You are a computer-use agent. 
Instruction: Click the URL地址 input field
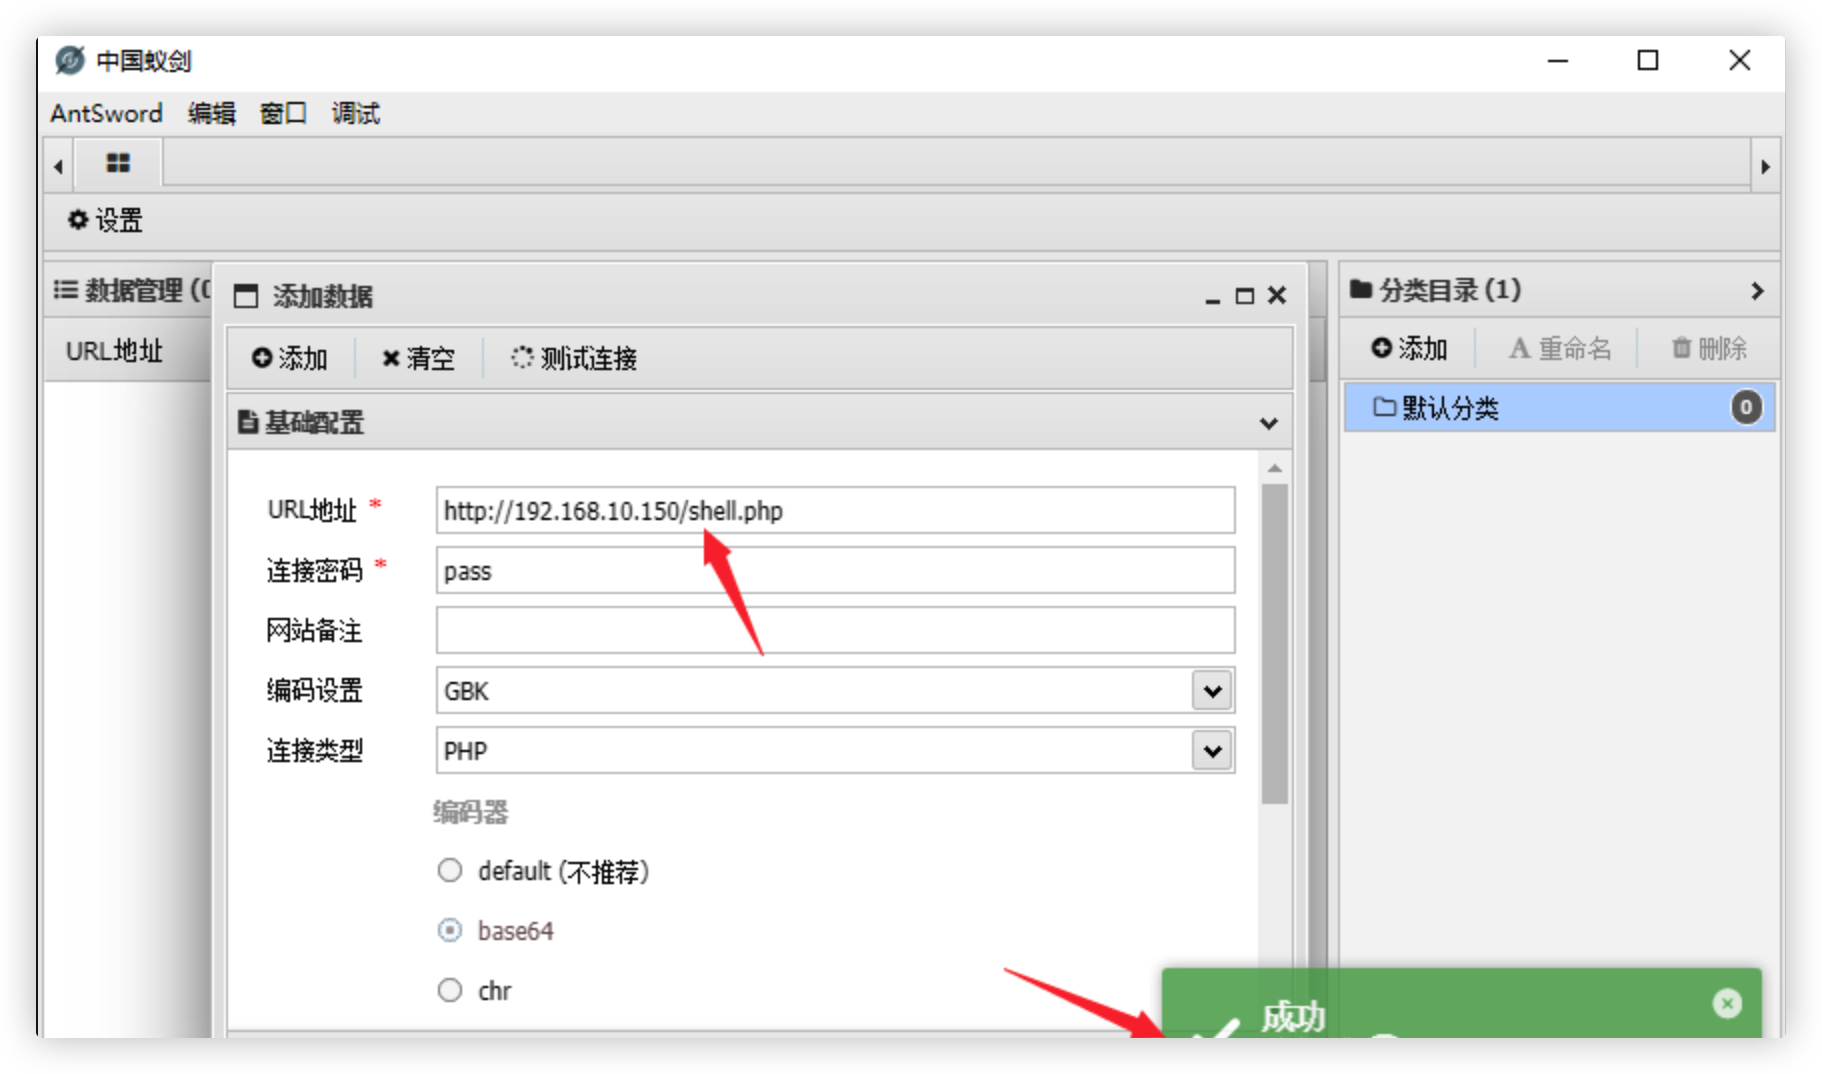click(835, 511)
